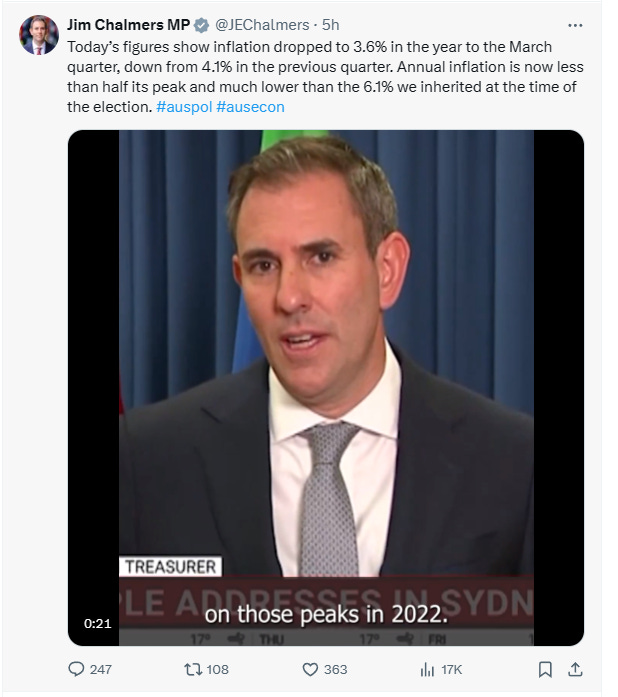Click the verified badge next to name

(x=201, y=25)
